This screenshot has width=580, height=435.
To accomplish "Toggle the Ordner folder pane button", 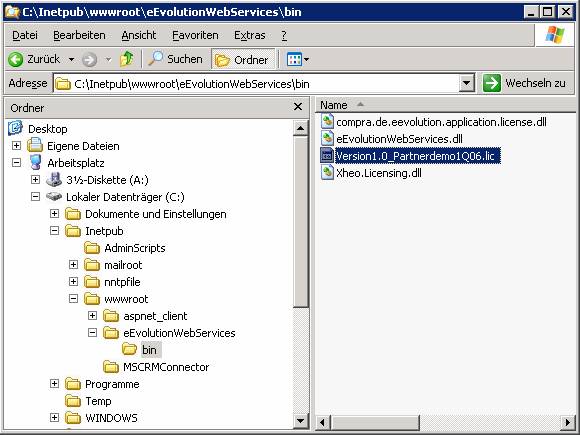I will coord(243,59).
